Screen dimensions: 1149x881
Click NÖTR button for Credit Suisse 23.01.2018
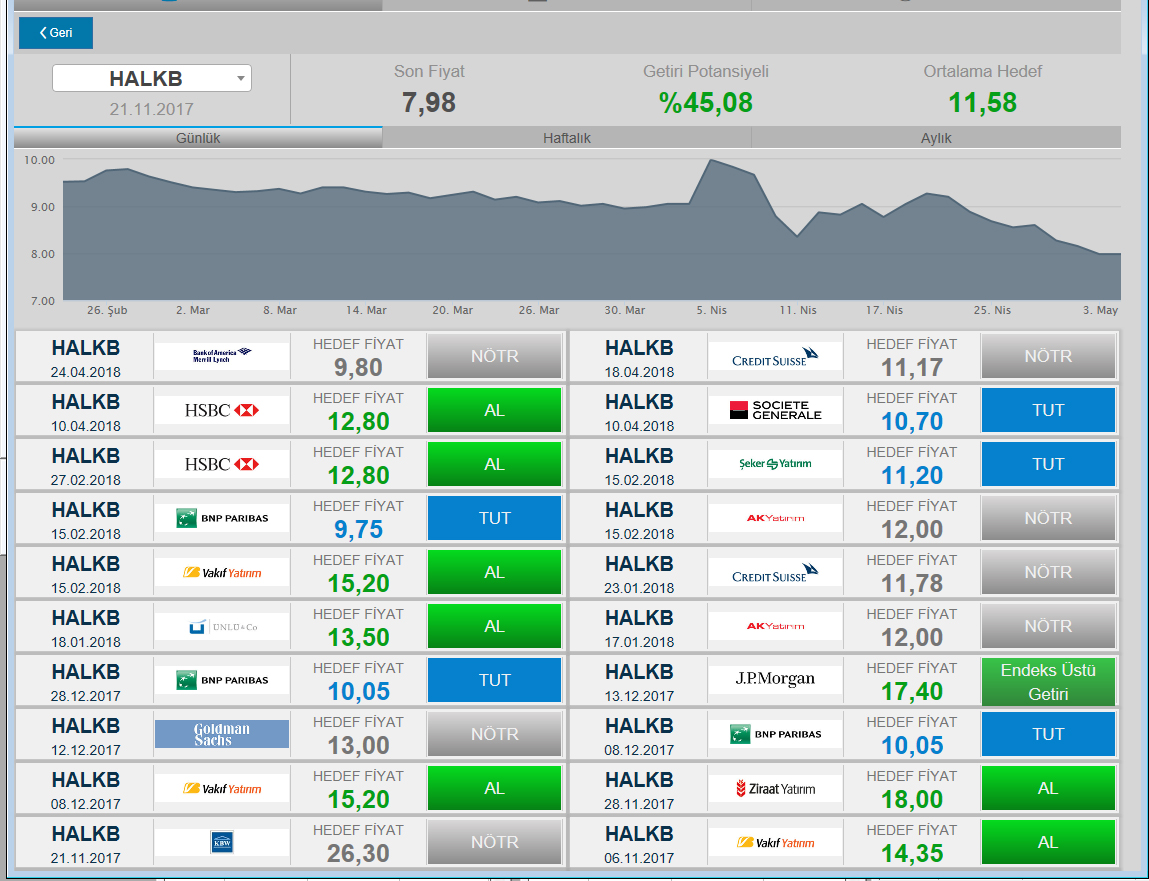coord(1048,572)
